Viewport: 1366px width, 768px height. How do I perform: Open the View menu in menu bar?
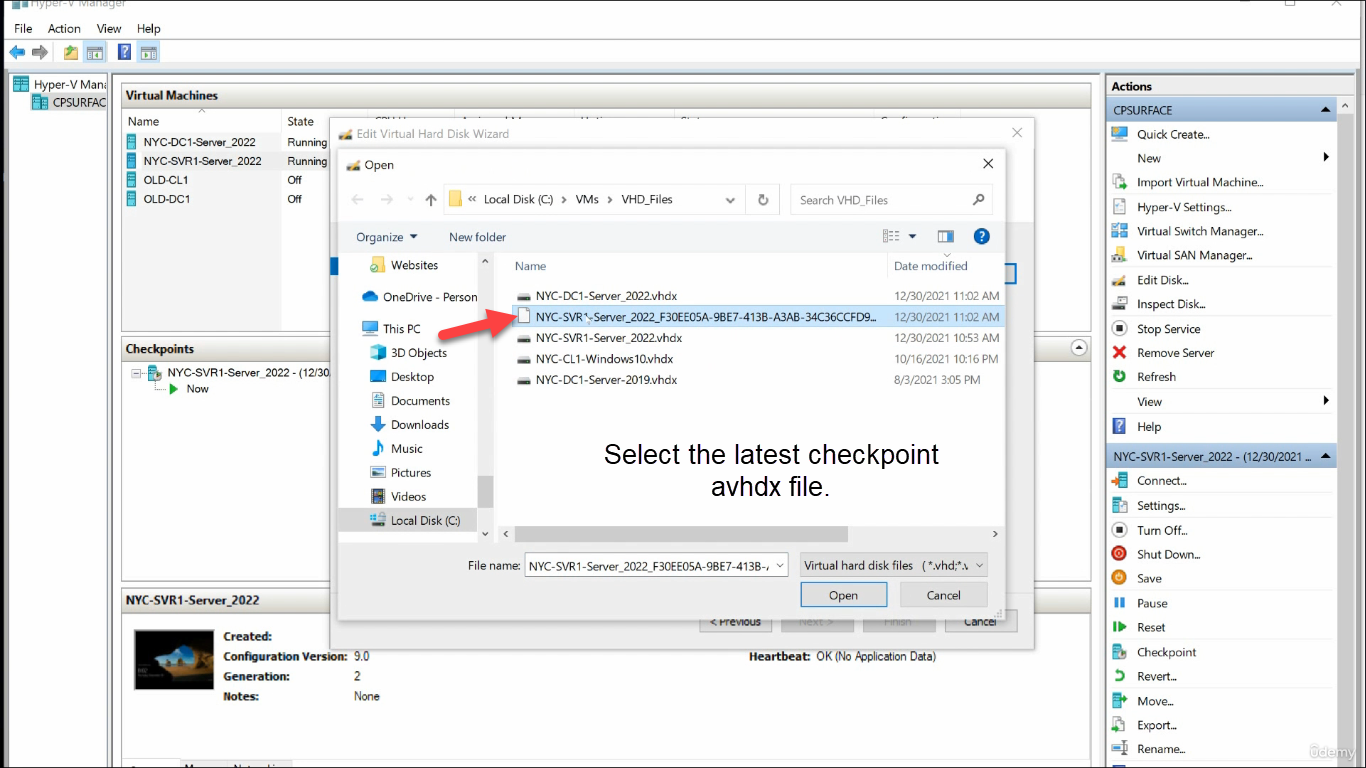click(x=109, y=29)
